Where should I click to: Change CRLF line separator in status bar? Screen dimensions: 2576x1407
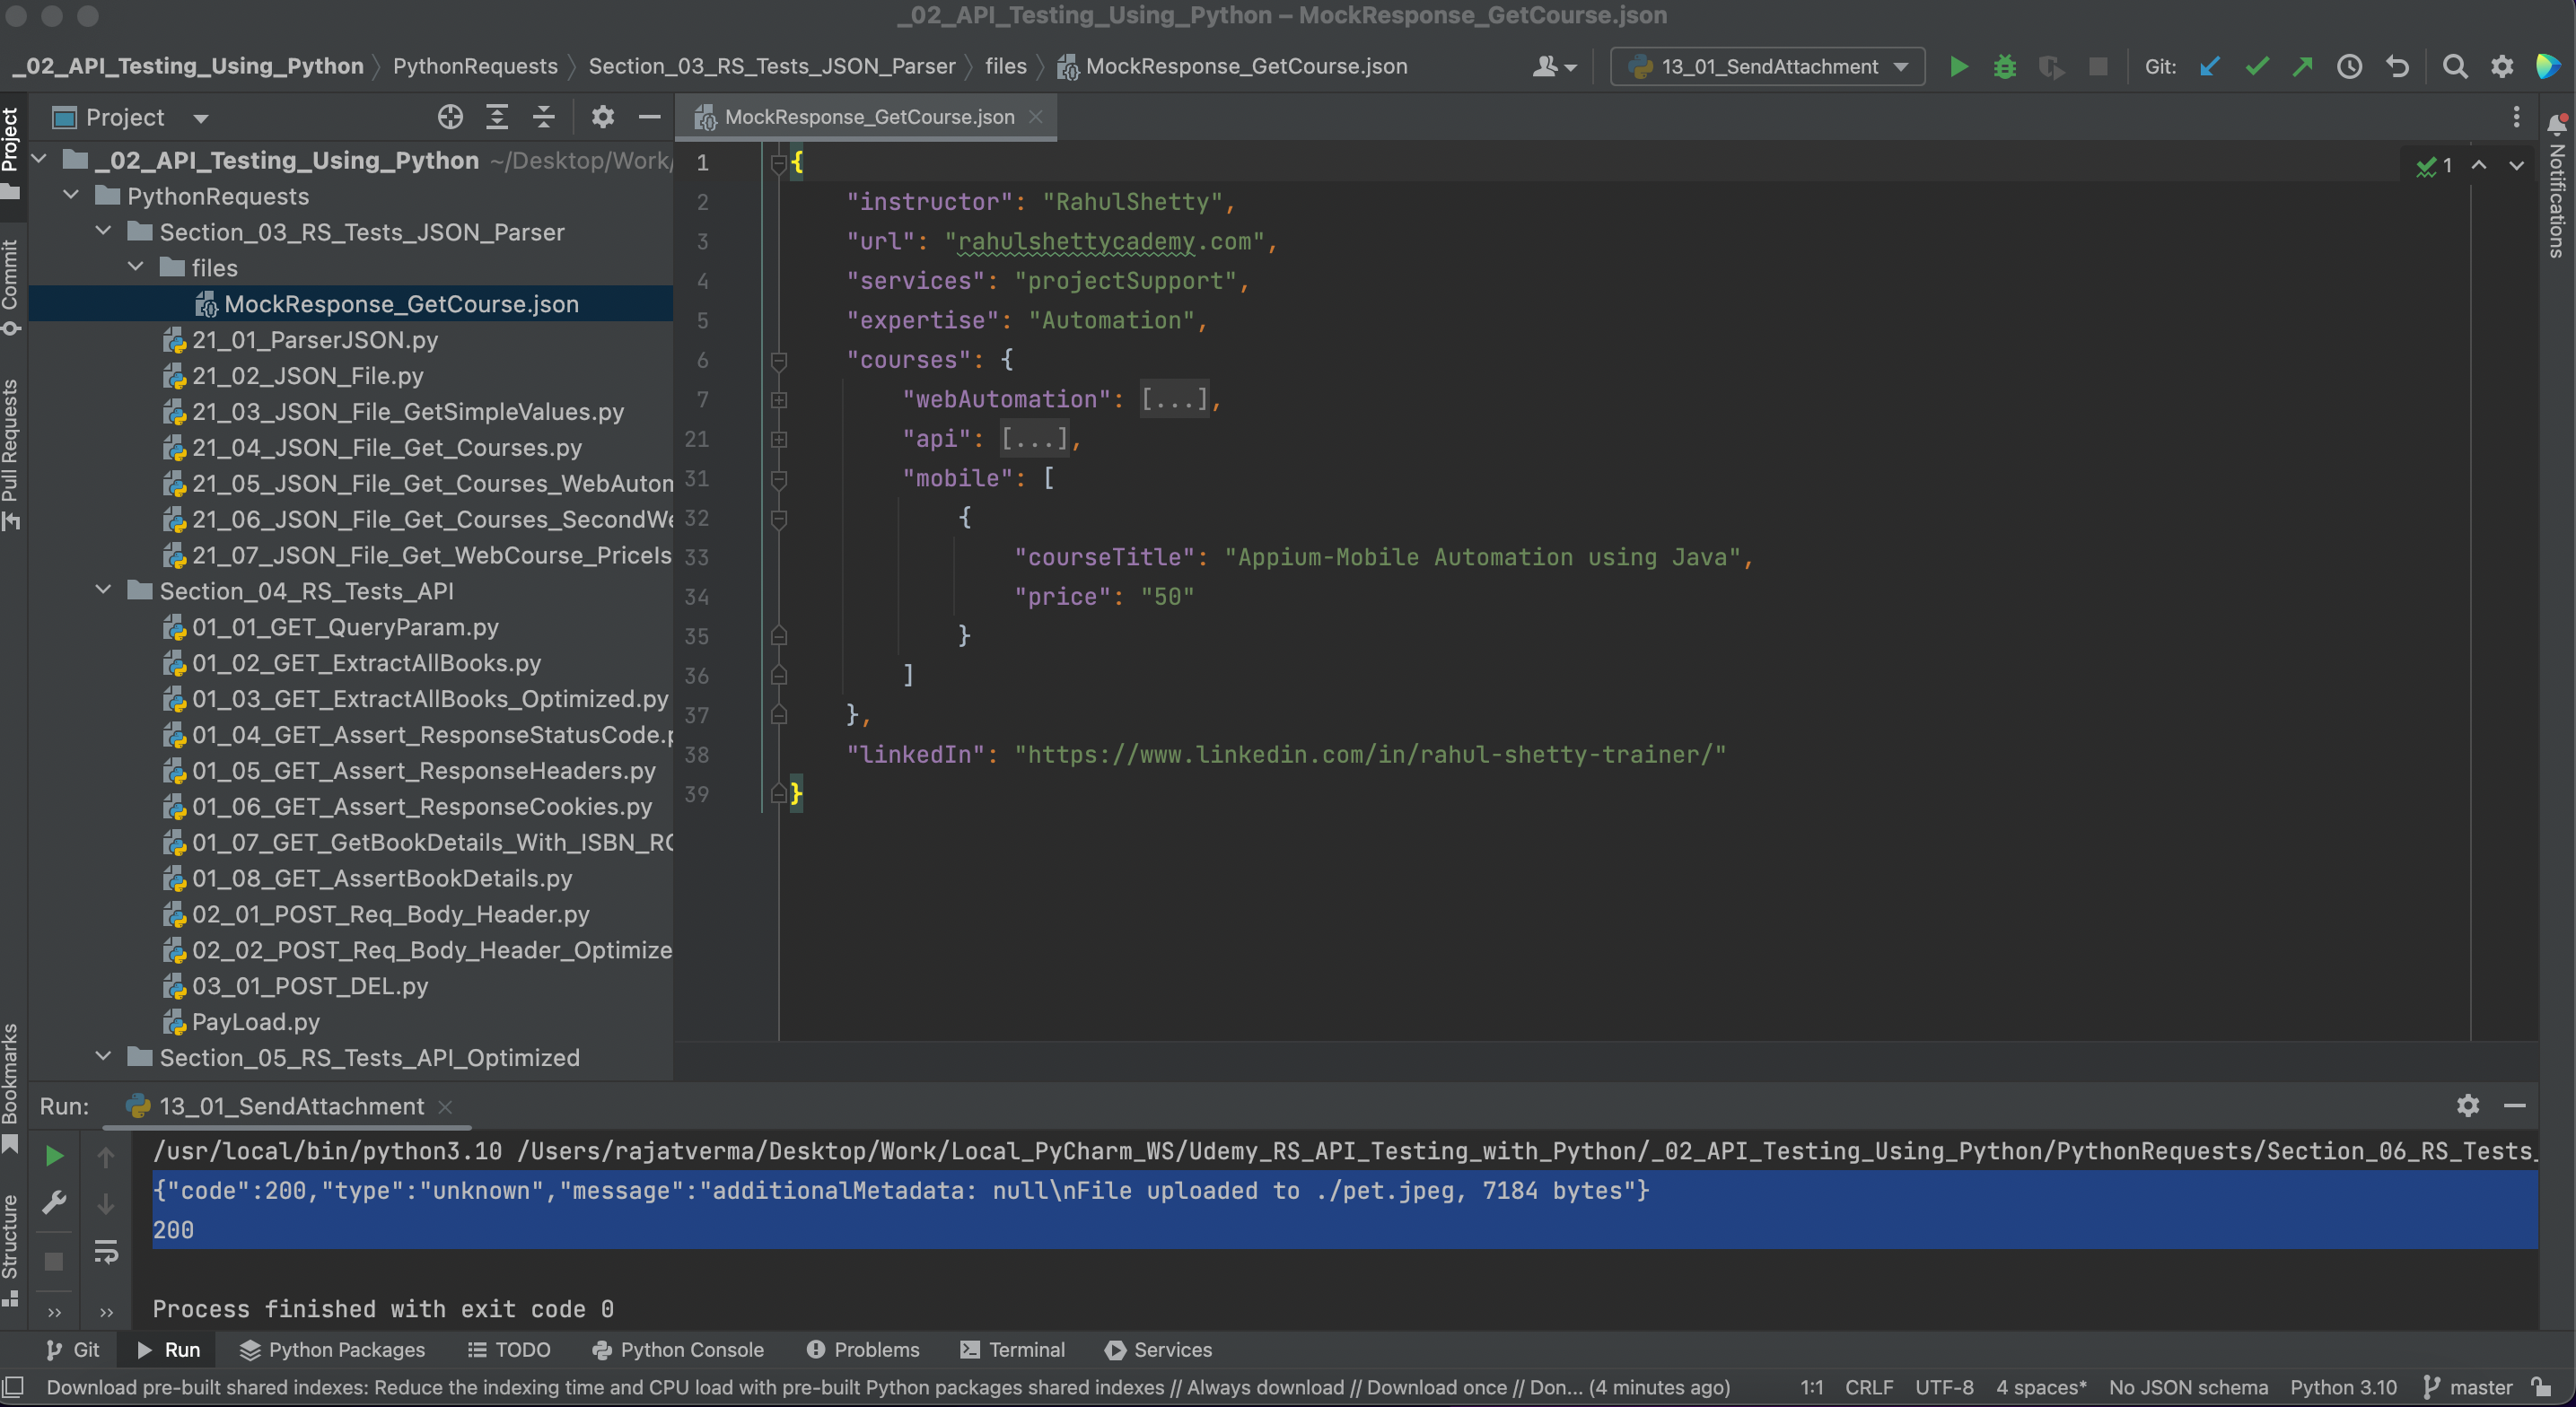coord(1868,1387)
